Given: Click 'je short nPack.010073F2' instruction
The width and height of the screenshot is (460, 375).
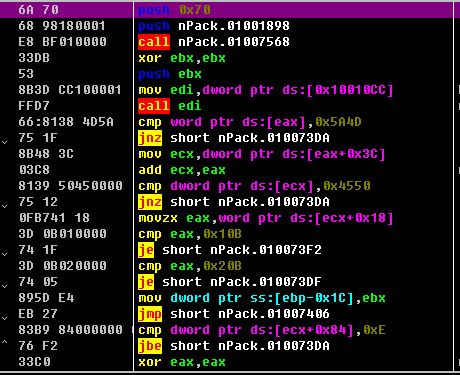Looking at the screenshot, I should coord(230,250).
